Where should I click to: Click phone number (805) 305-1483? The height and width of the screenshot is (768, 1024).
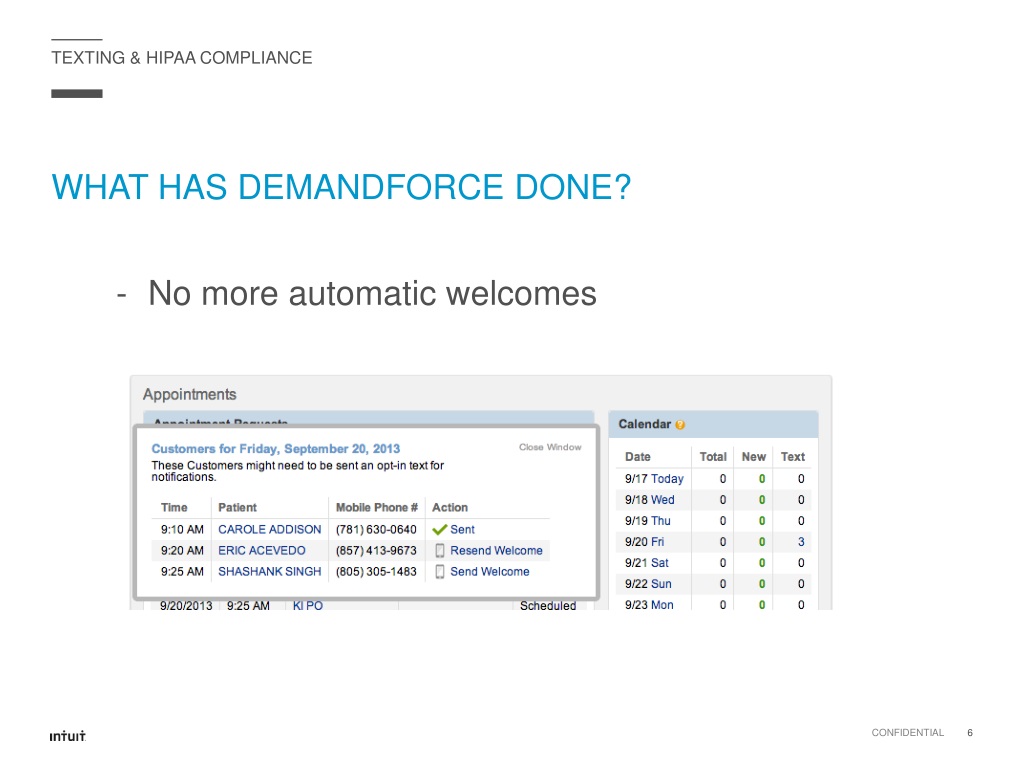(x=376, y=571)
